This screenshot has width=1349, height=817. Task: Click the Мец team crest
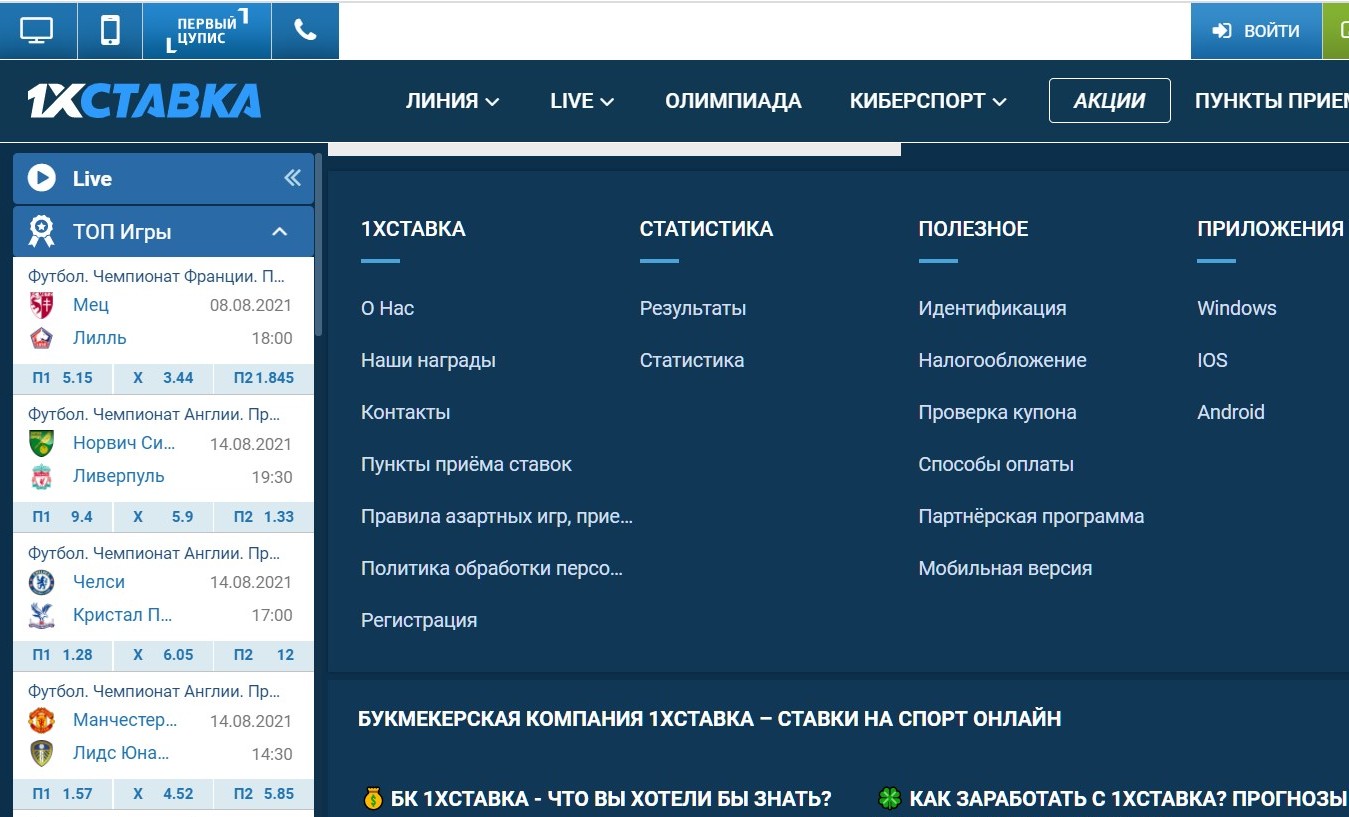point(41,305)
